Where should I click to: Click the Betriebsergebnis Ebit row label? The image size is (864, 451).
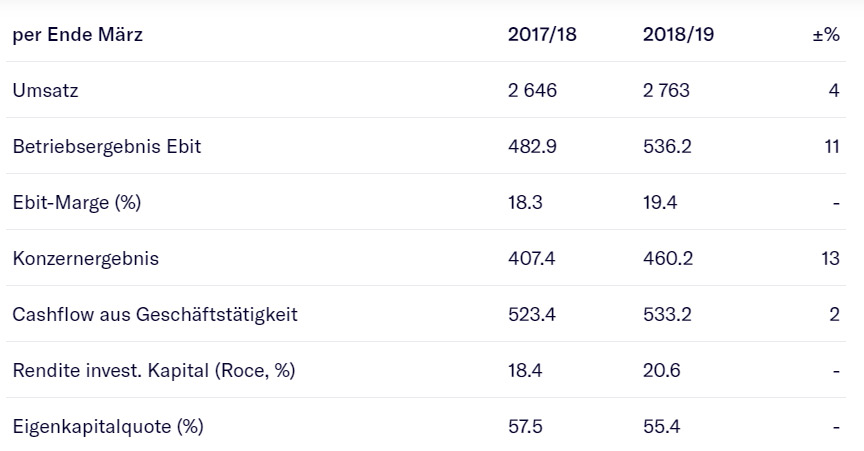(x=107, y=147)
